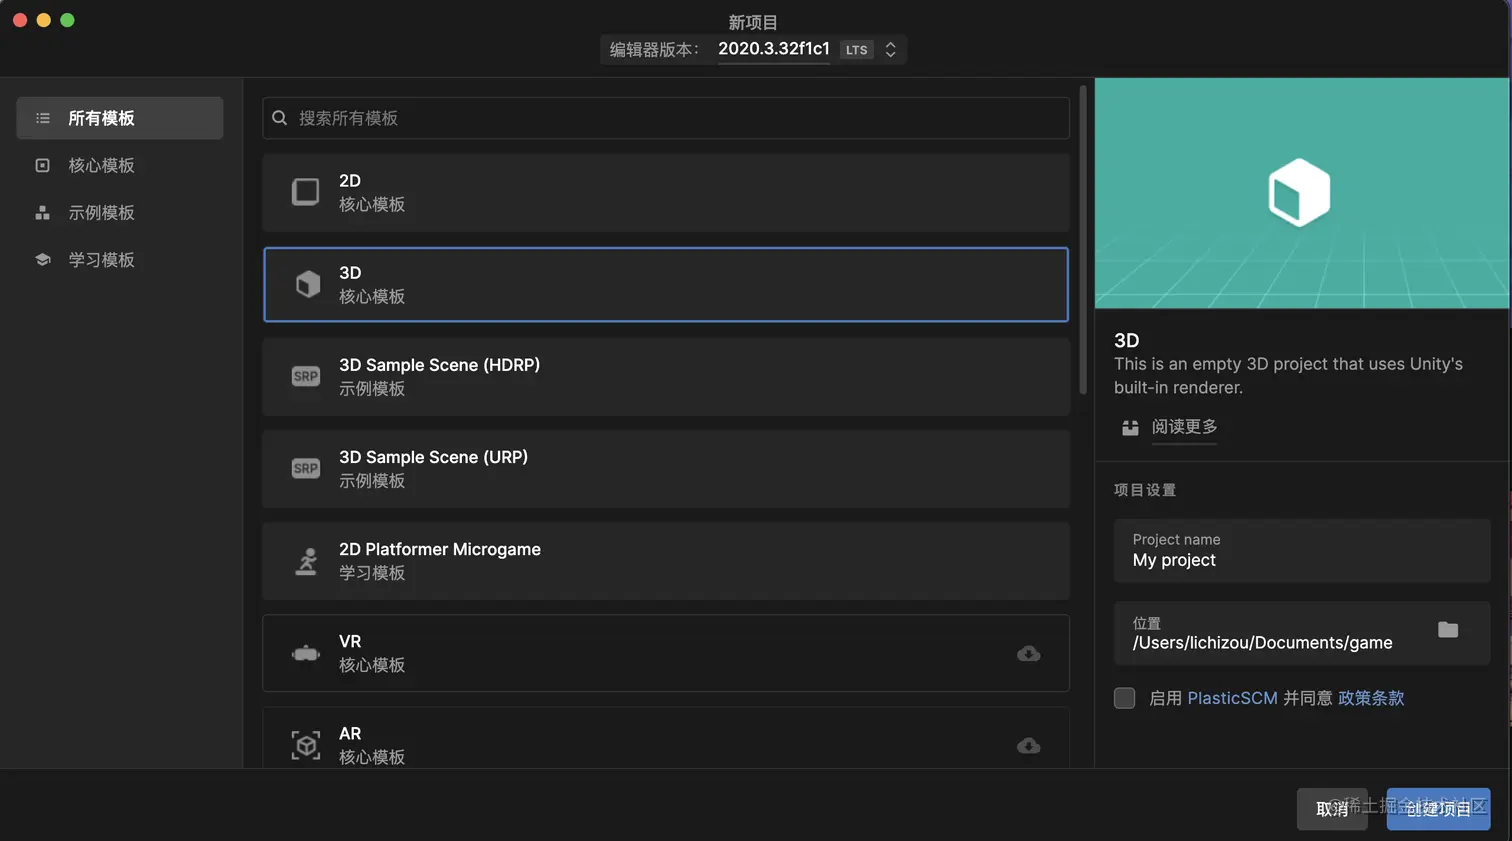
Task: Click the 3D template cube icon
Action: pos(308,284)
